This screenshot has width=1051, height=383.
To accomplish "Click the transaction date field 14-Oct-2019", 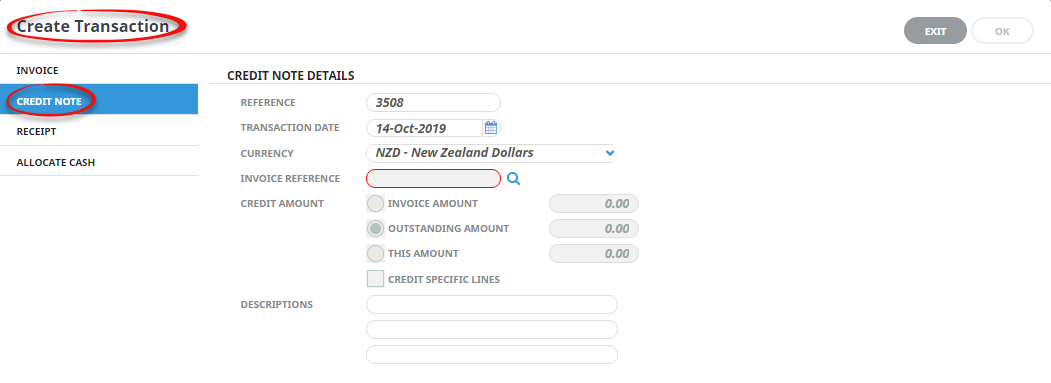I will pos(424,127).
